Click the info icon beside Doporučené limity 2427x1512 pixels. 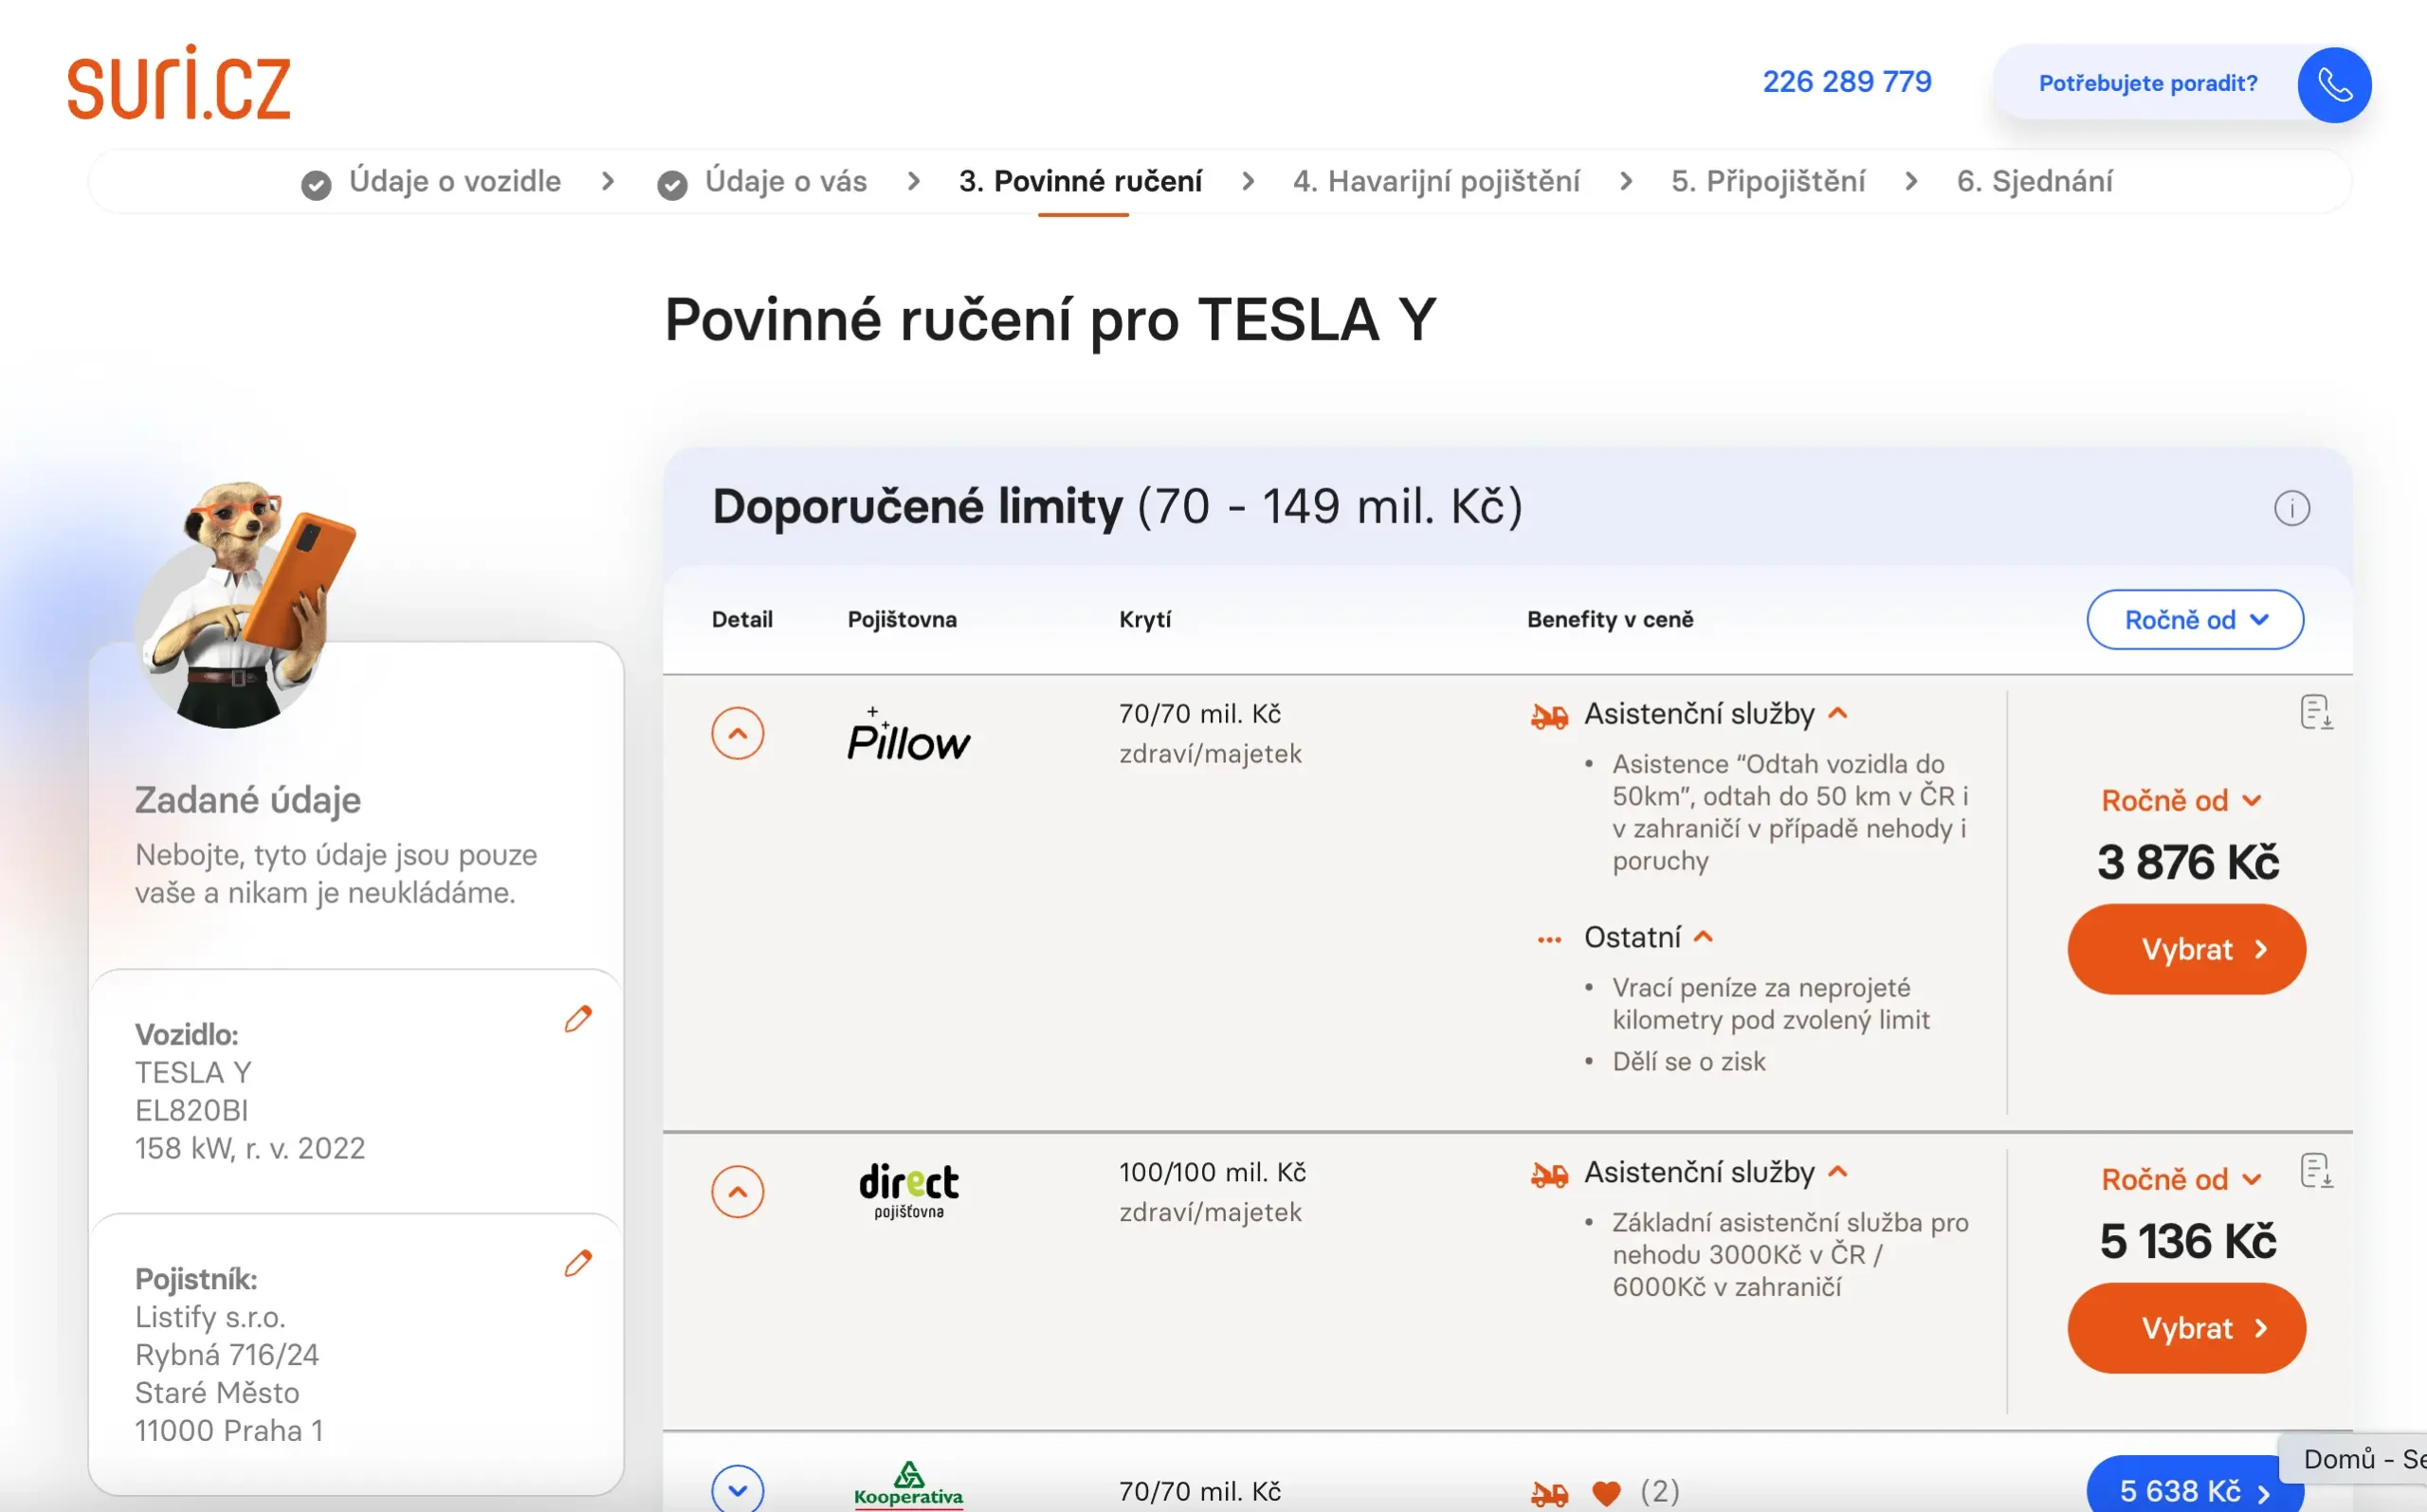[2291, 508]
